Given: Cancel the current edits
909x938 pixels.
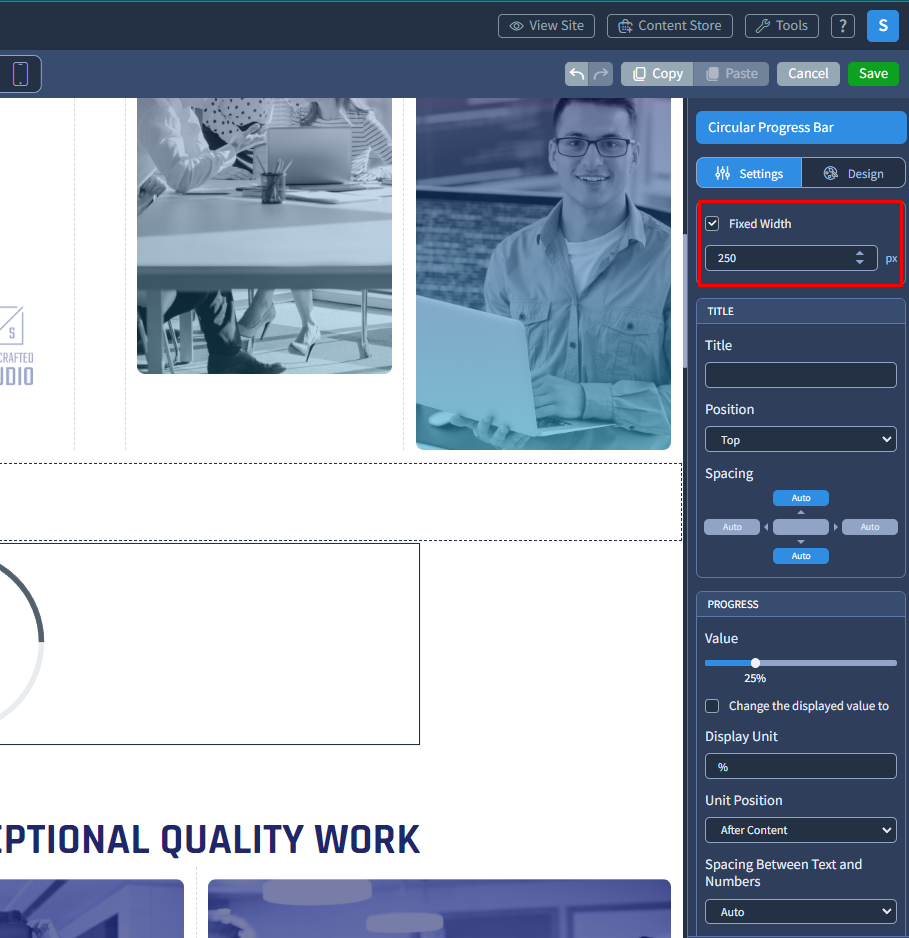Looking at the screenshot, I should 808,74.
